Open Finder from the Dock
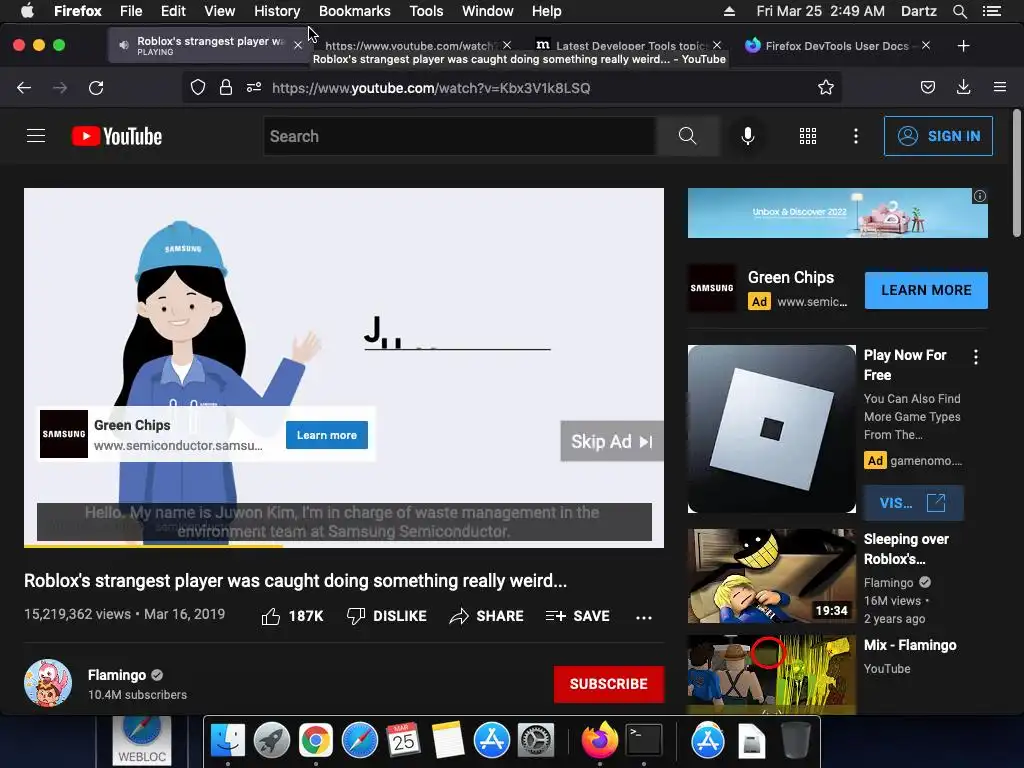 [227, 741]
